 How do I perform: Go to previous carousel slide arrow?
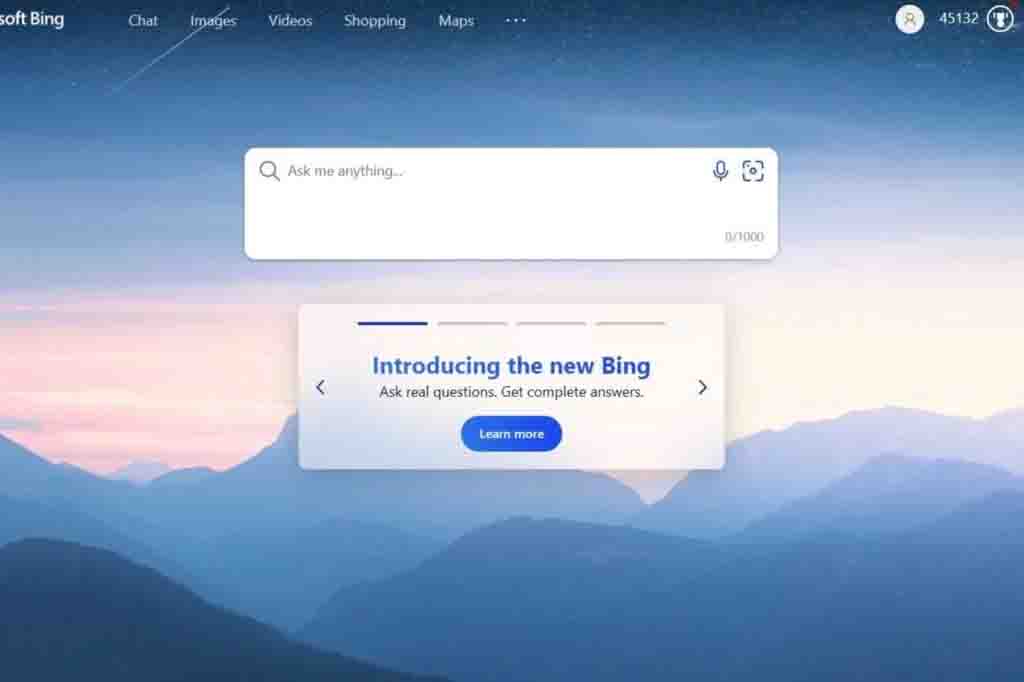(320, 387)
